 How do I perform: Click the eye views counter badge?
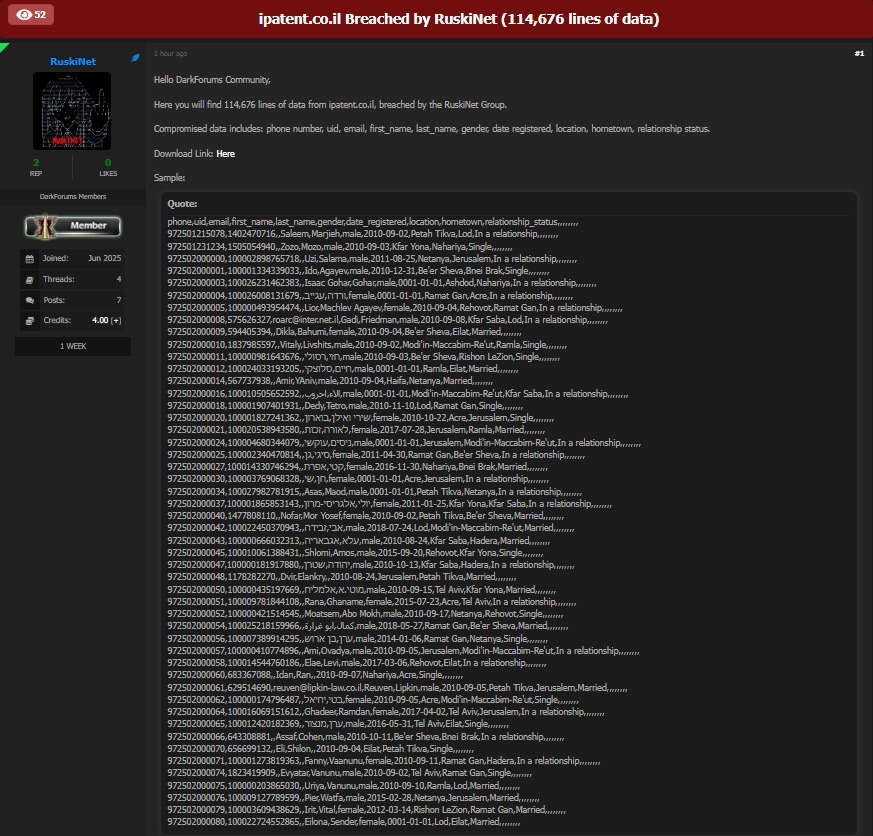31,14
